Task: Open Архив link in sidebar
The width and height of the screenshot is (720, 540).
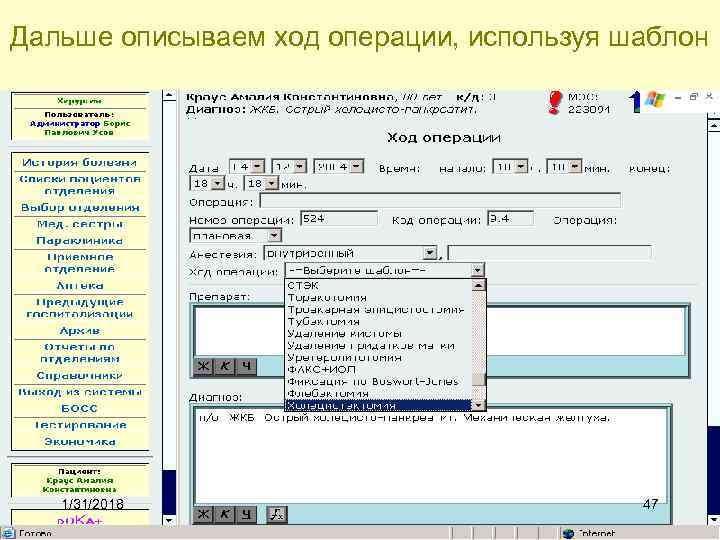Action: (79, 331)
